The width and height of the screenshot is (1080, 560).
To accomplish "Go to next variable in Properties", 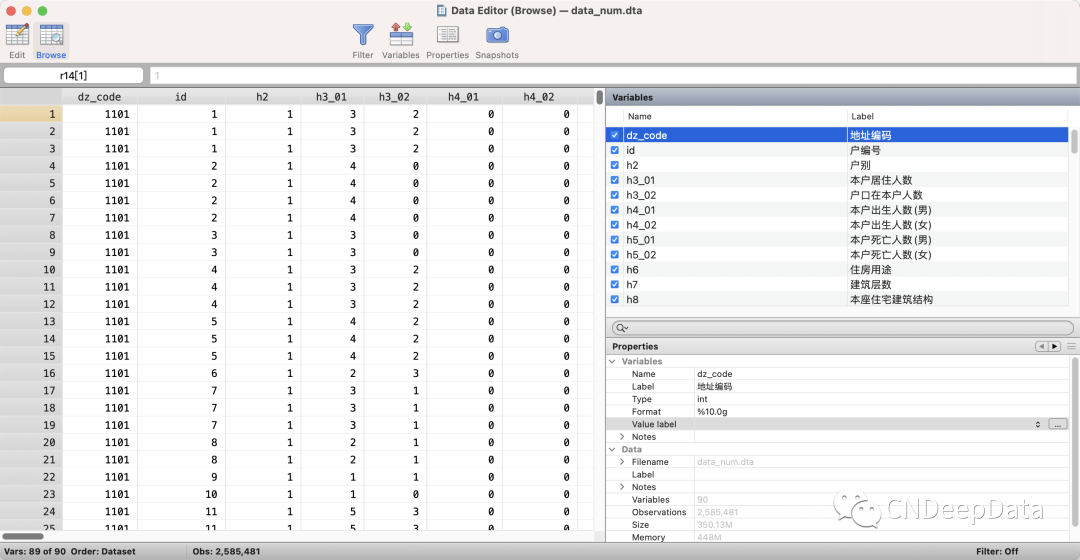I will pyautogui.click(x=1055, y=346).
